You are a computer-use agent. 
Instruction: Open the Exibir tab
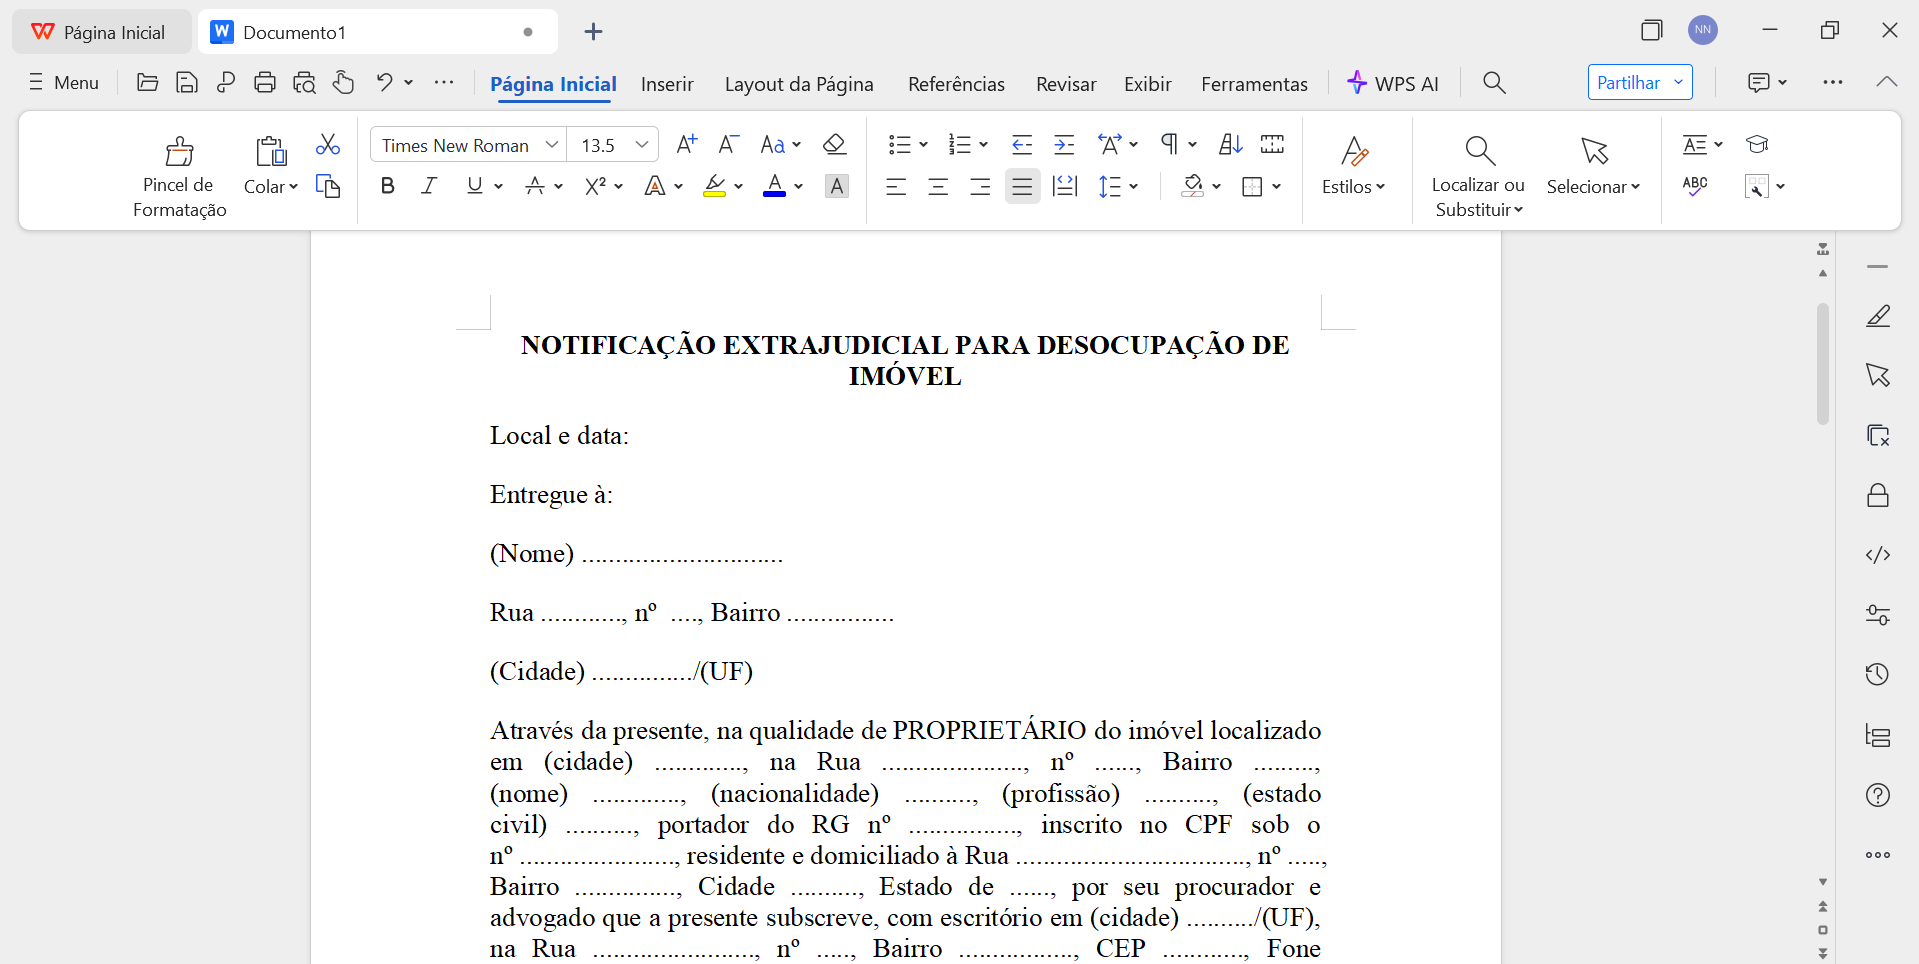point(1147,84)
